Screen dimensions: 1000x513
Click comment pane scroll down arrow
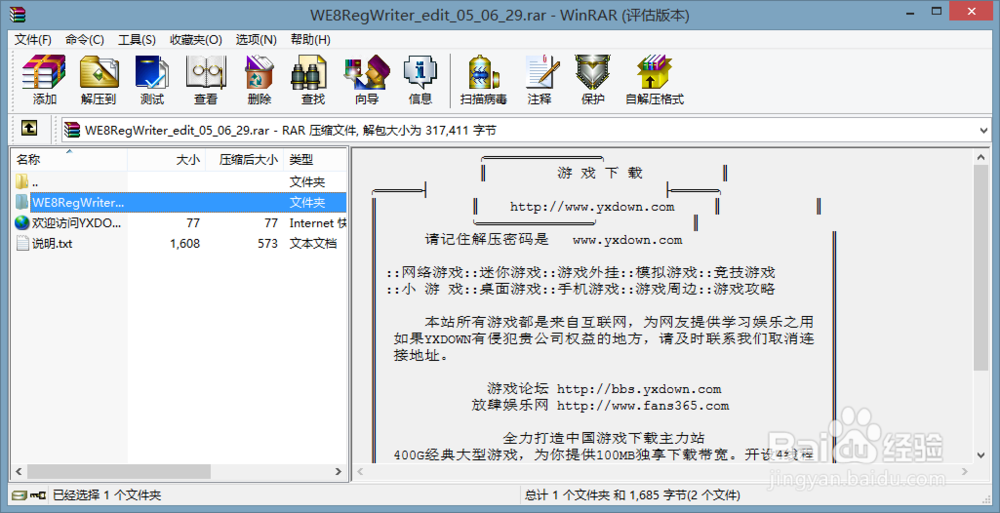pyautogui.click(x=981, y=455)
